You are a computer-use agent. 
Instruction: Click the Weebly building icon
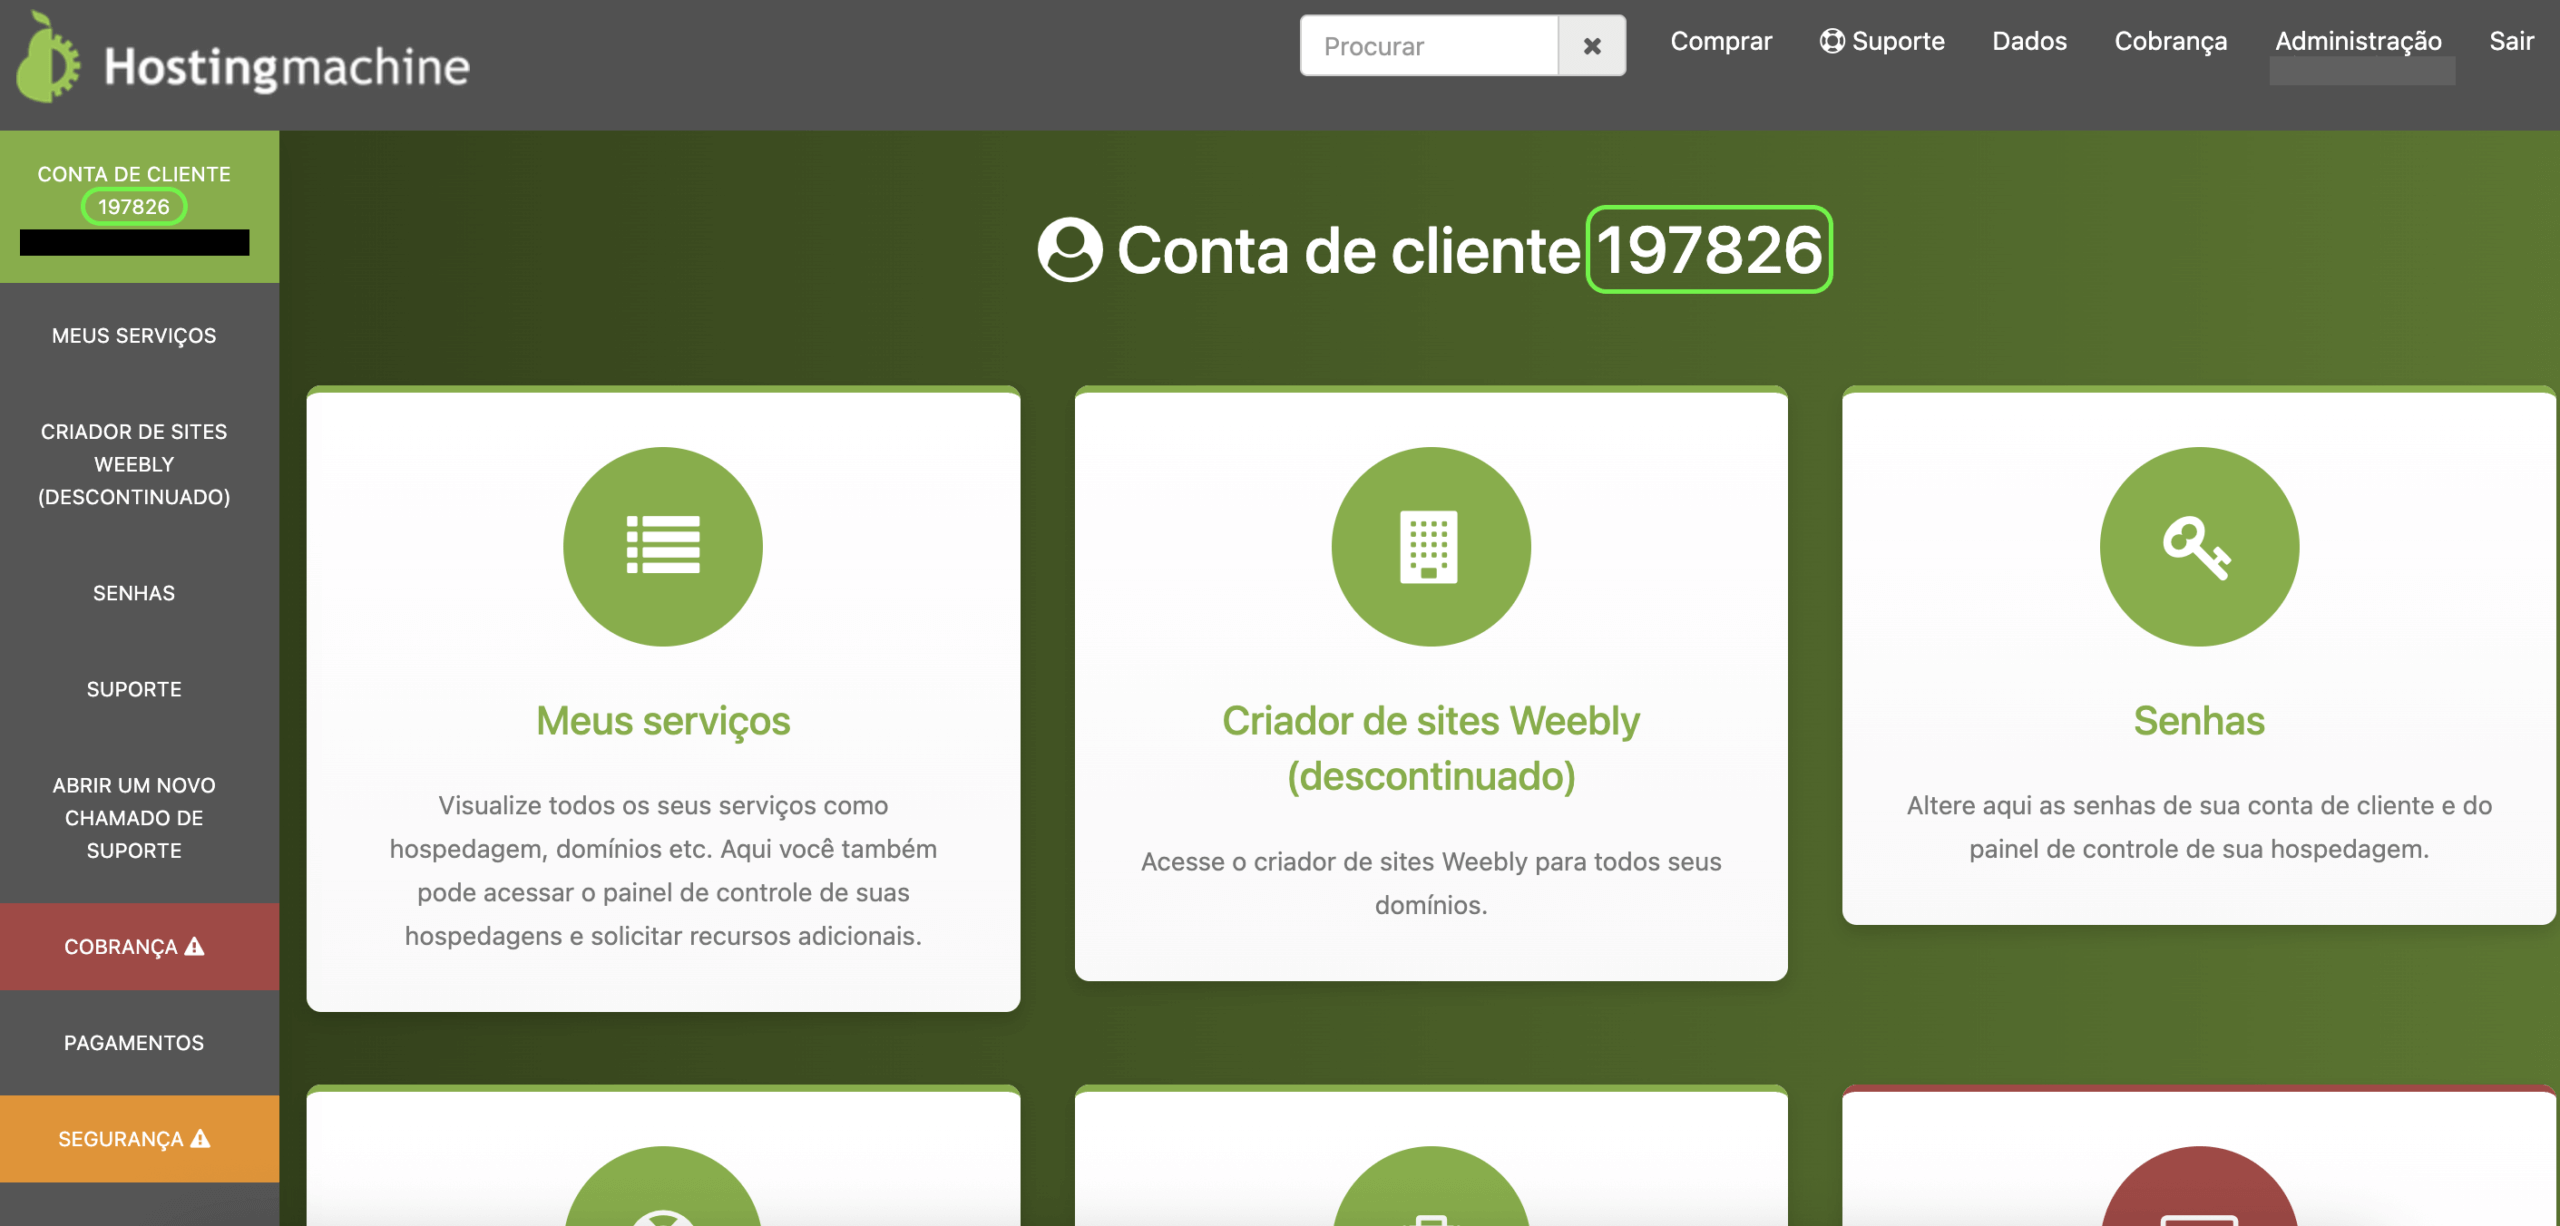[x=1430, y=546]
